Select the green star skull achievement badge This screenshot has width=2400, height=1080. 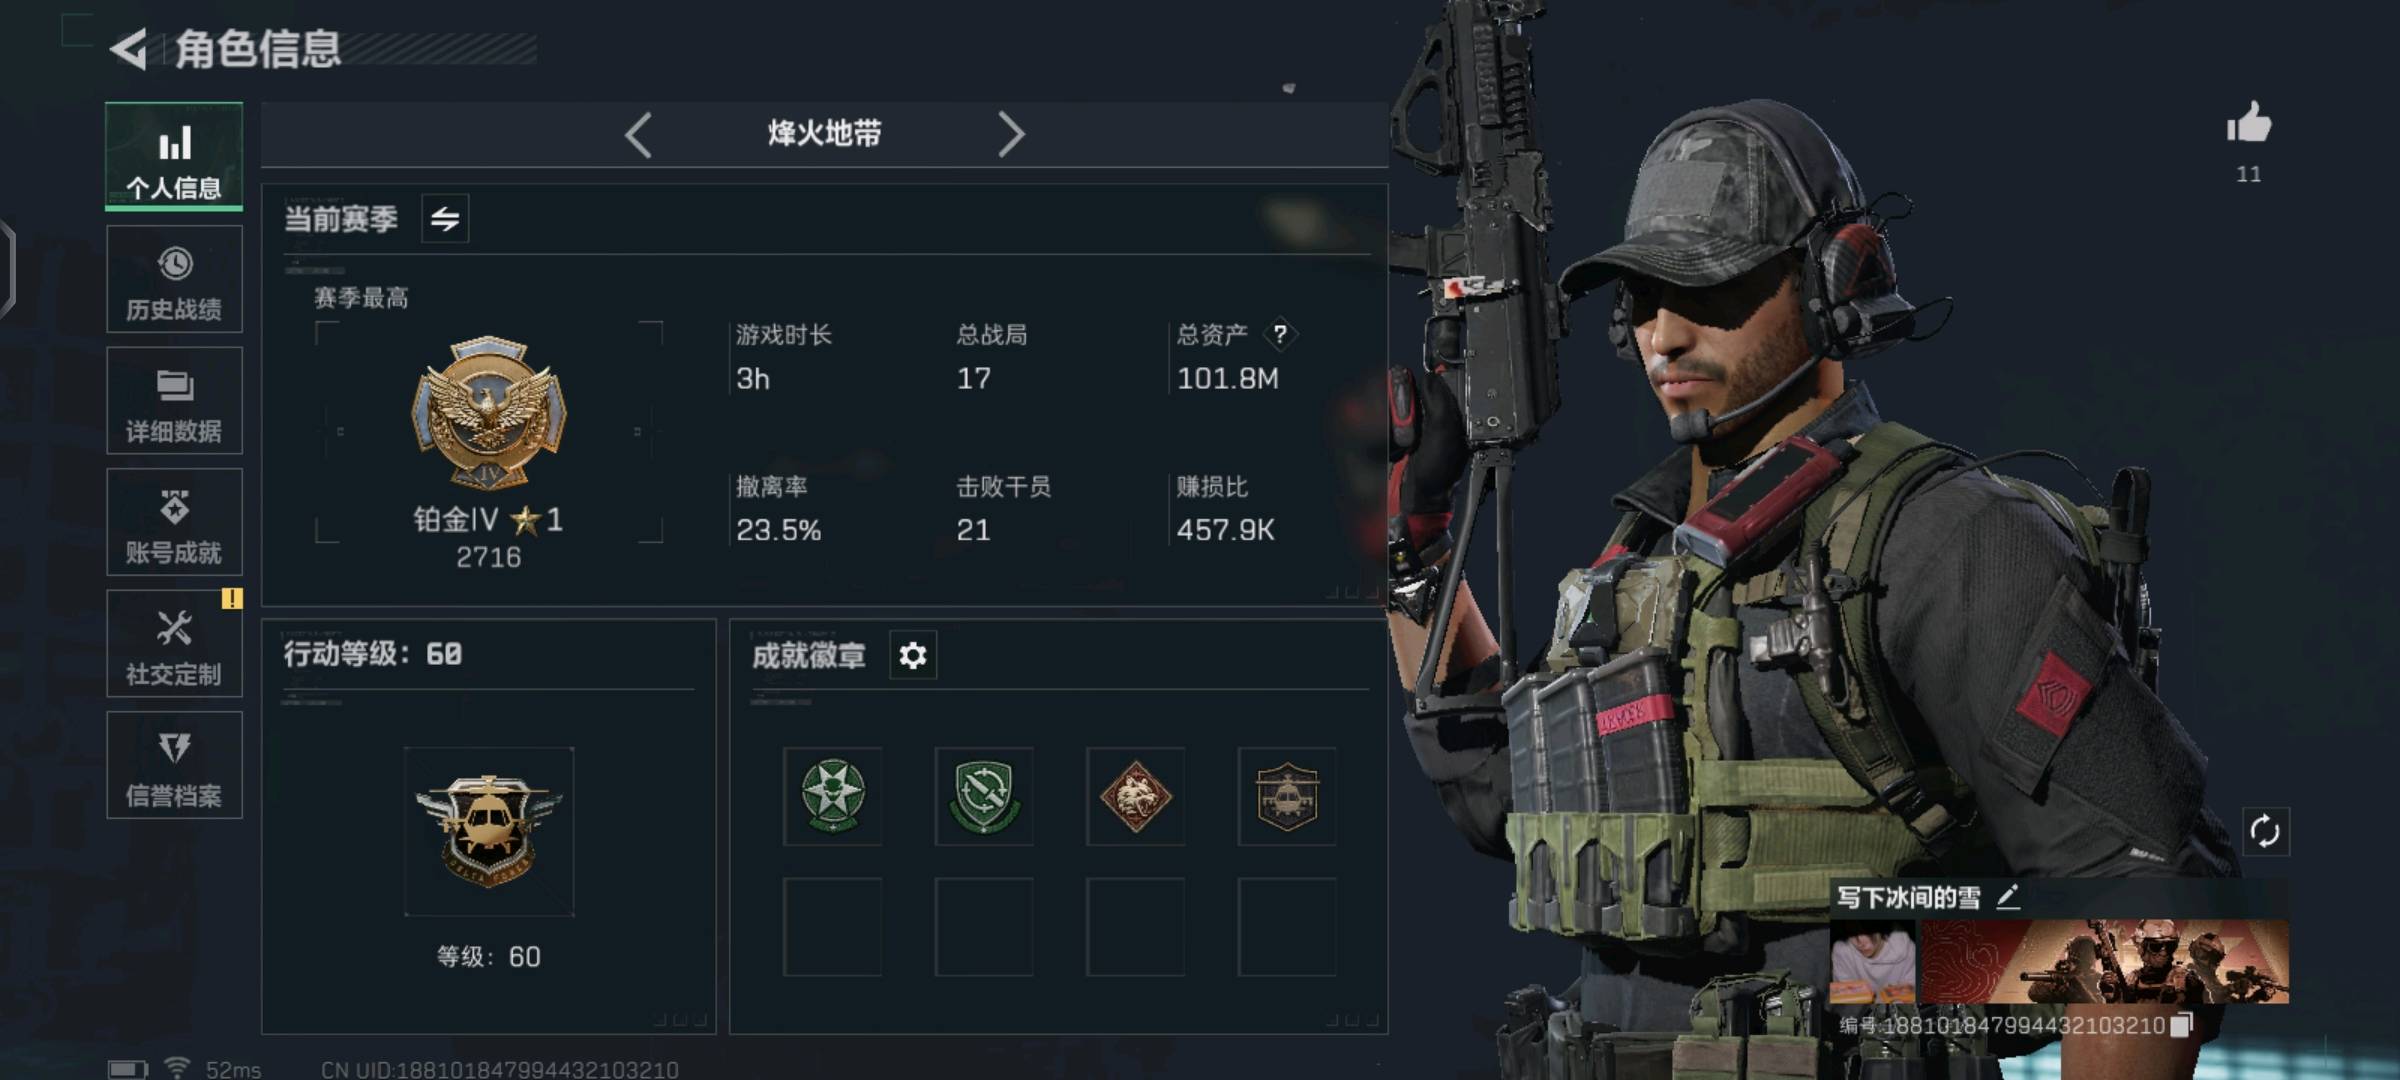pyautogui.click(x=832, y=796)
